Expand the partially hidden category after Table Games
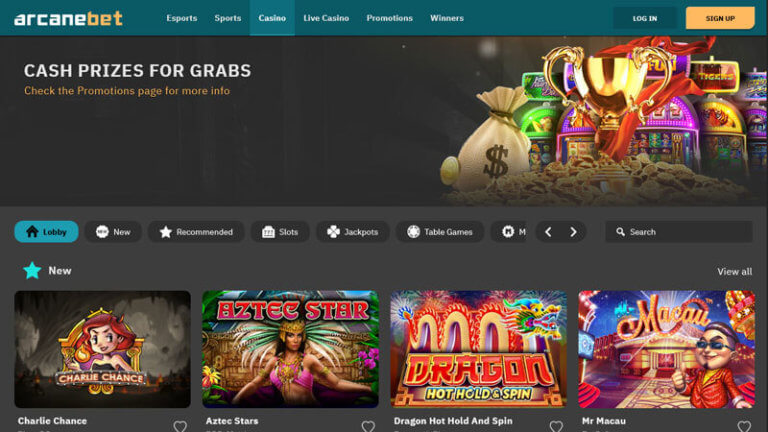The width and height of the screenshot is (768, 432). click(x=508, y=232)
